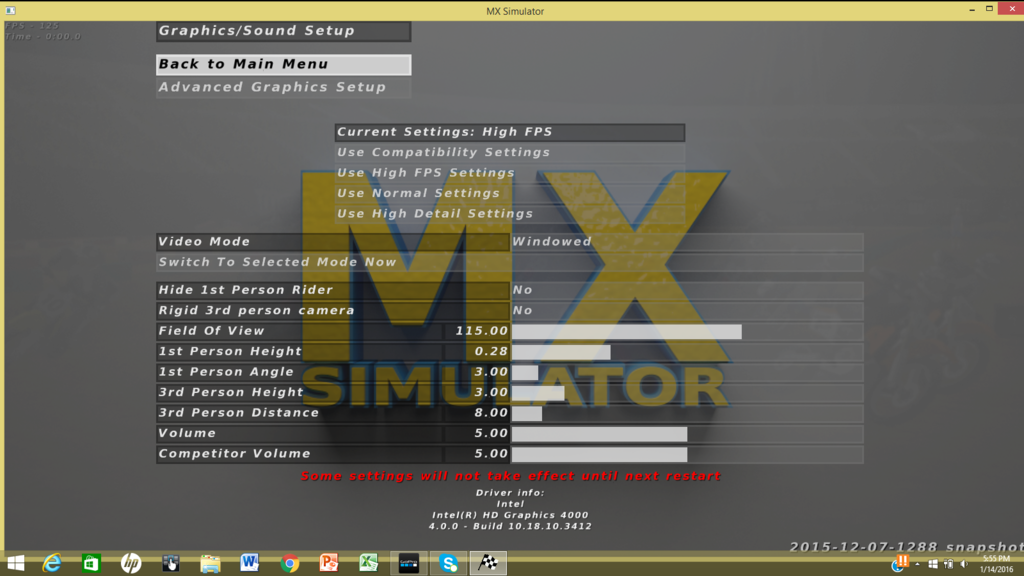
Task: Open Internet Explorer from the taskbar
Action: (x=52, y=563)
